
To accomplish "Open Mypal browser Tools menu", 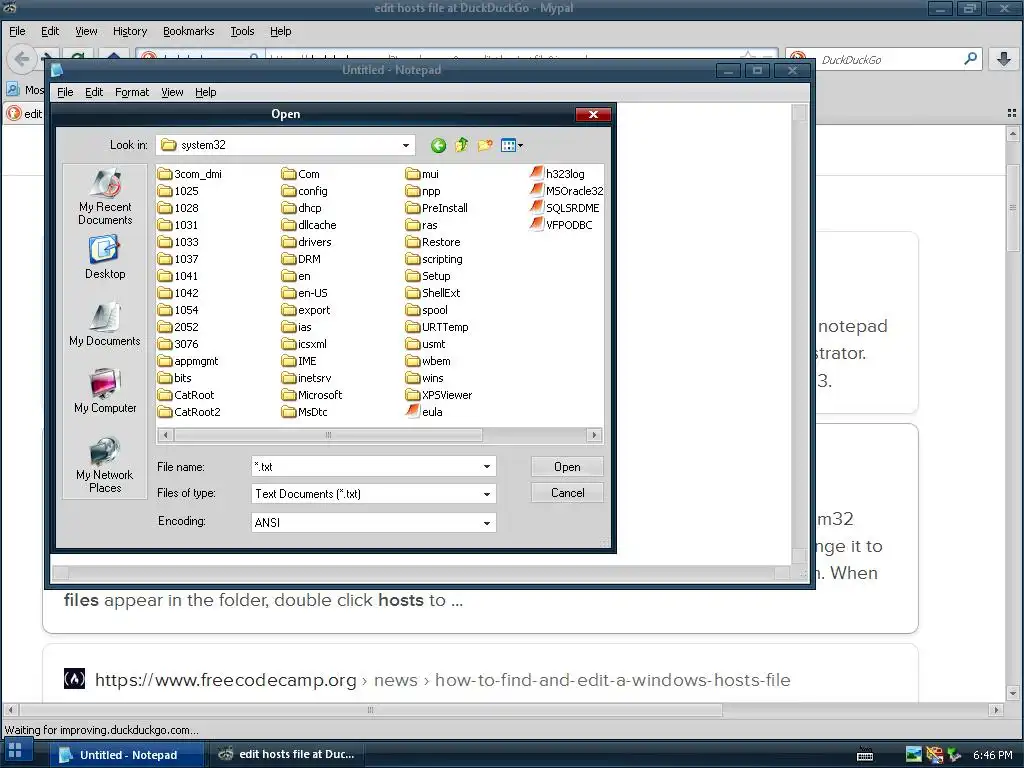I will click(242, 31).
